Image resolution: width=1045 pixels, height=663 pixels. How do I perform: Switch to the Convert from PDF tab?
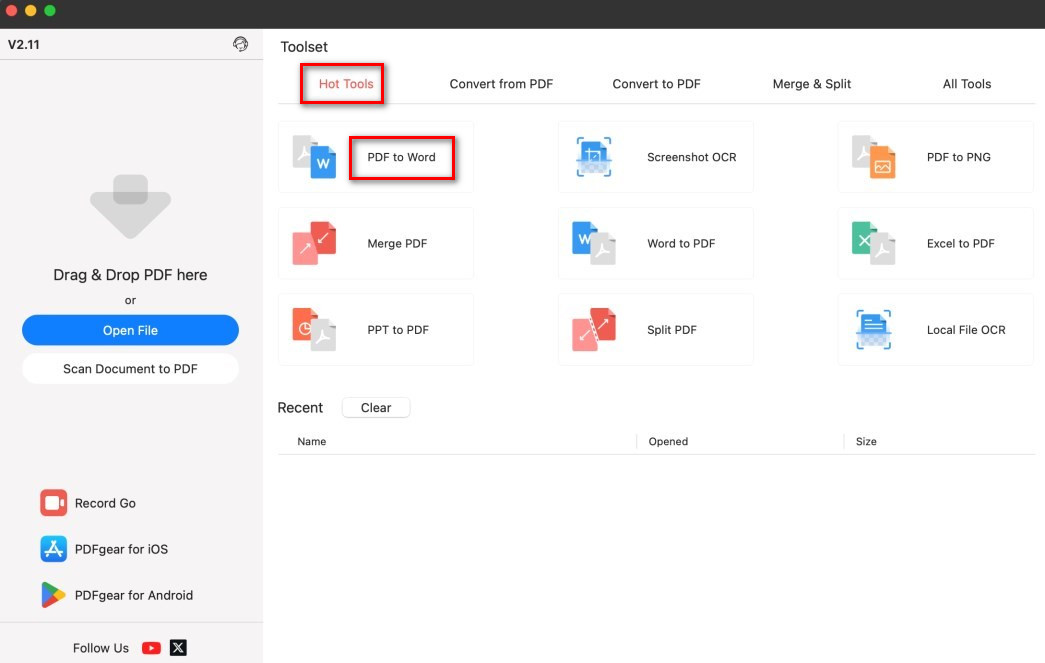point(501,84)
